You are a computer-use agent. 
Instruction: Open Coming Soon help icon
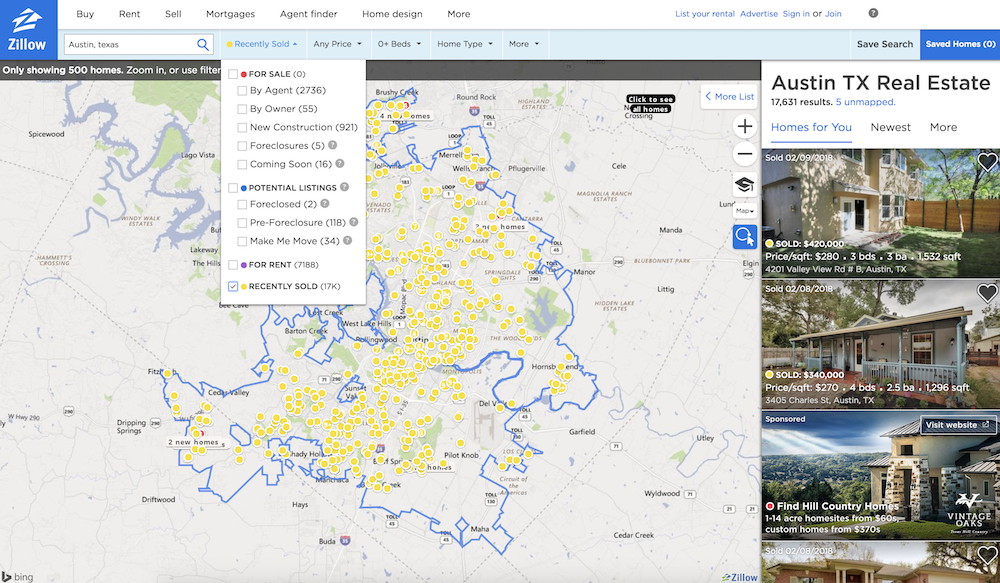pos(340,164)
